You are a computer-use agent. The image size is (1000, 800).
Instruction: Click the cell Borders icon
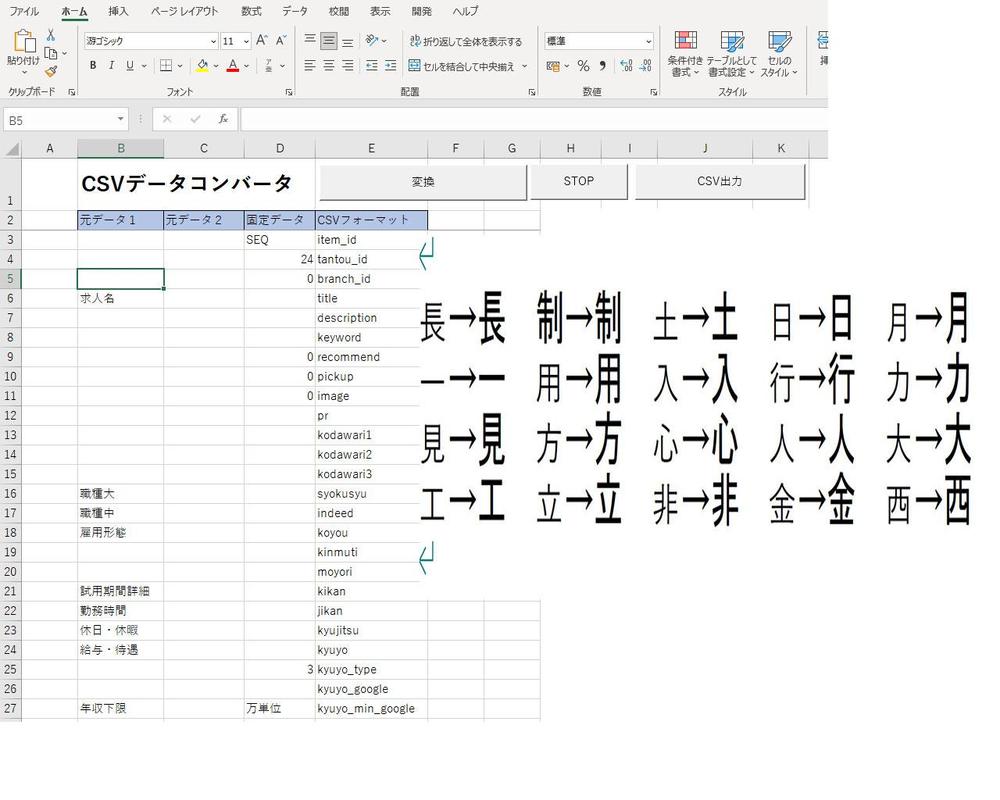(166, 65)
